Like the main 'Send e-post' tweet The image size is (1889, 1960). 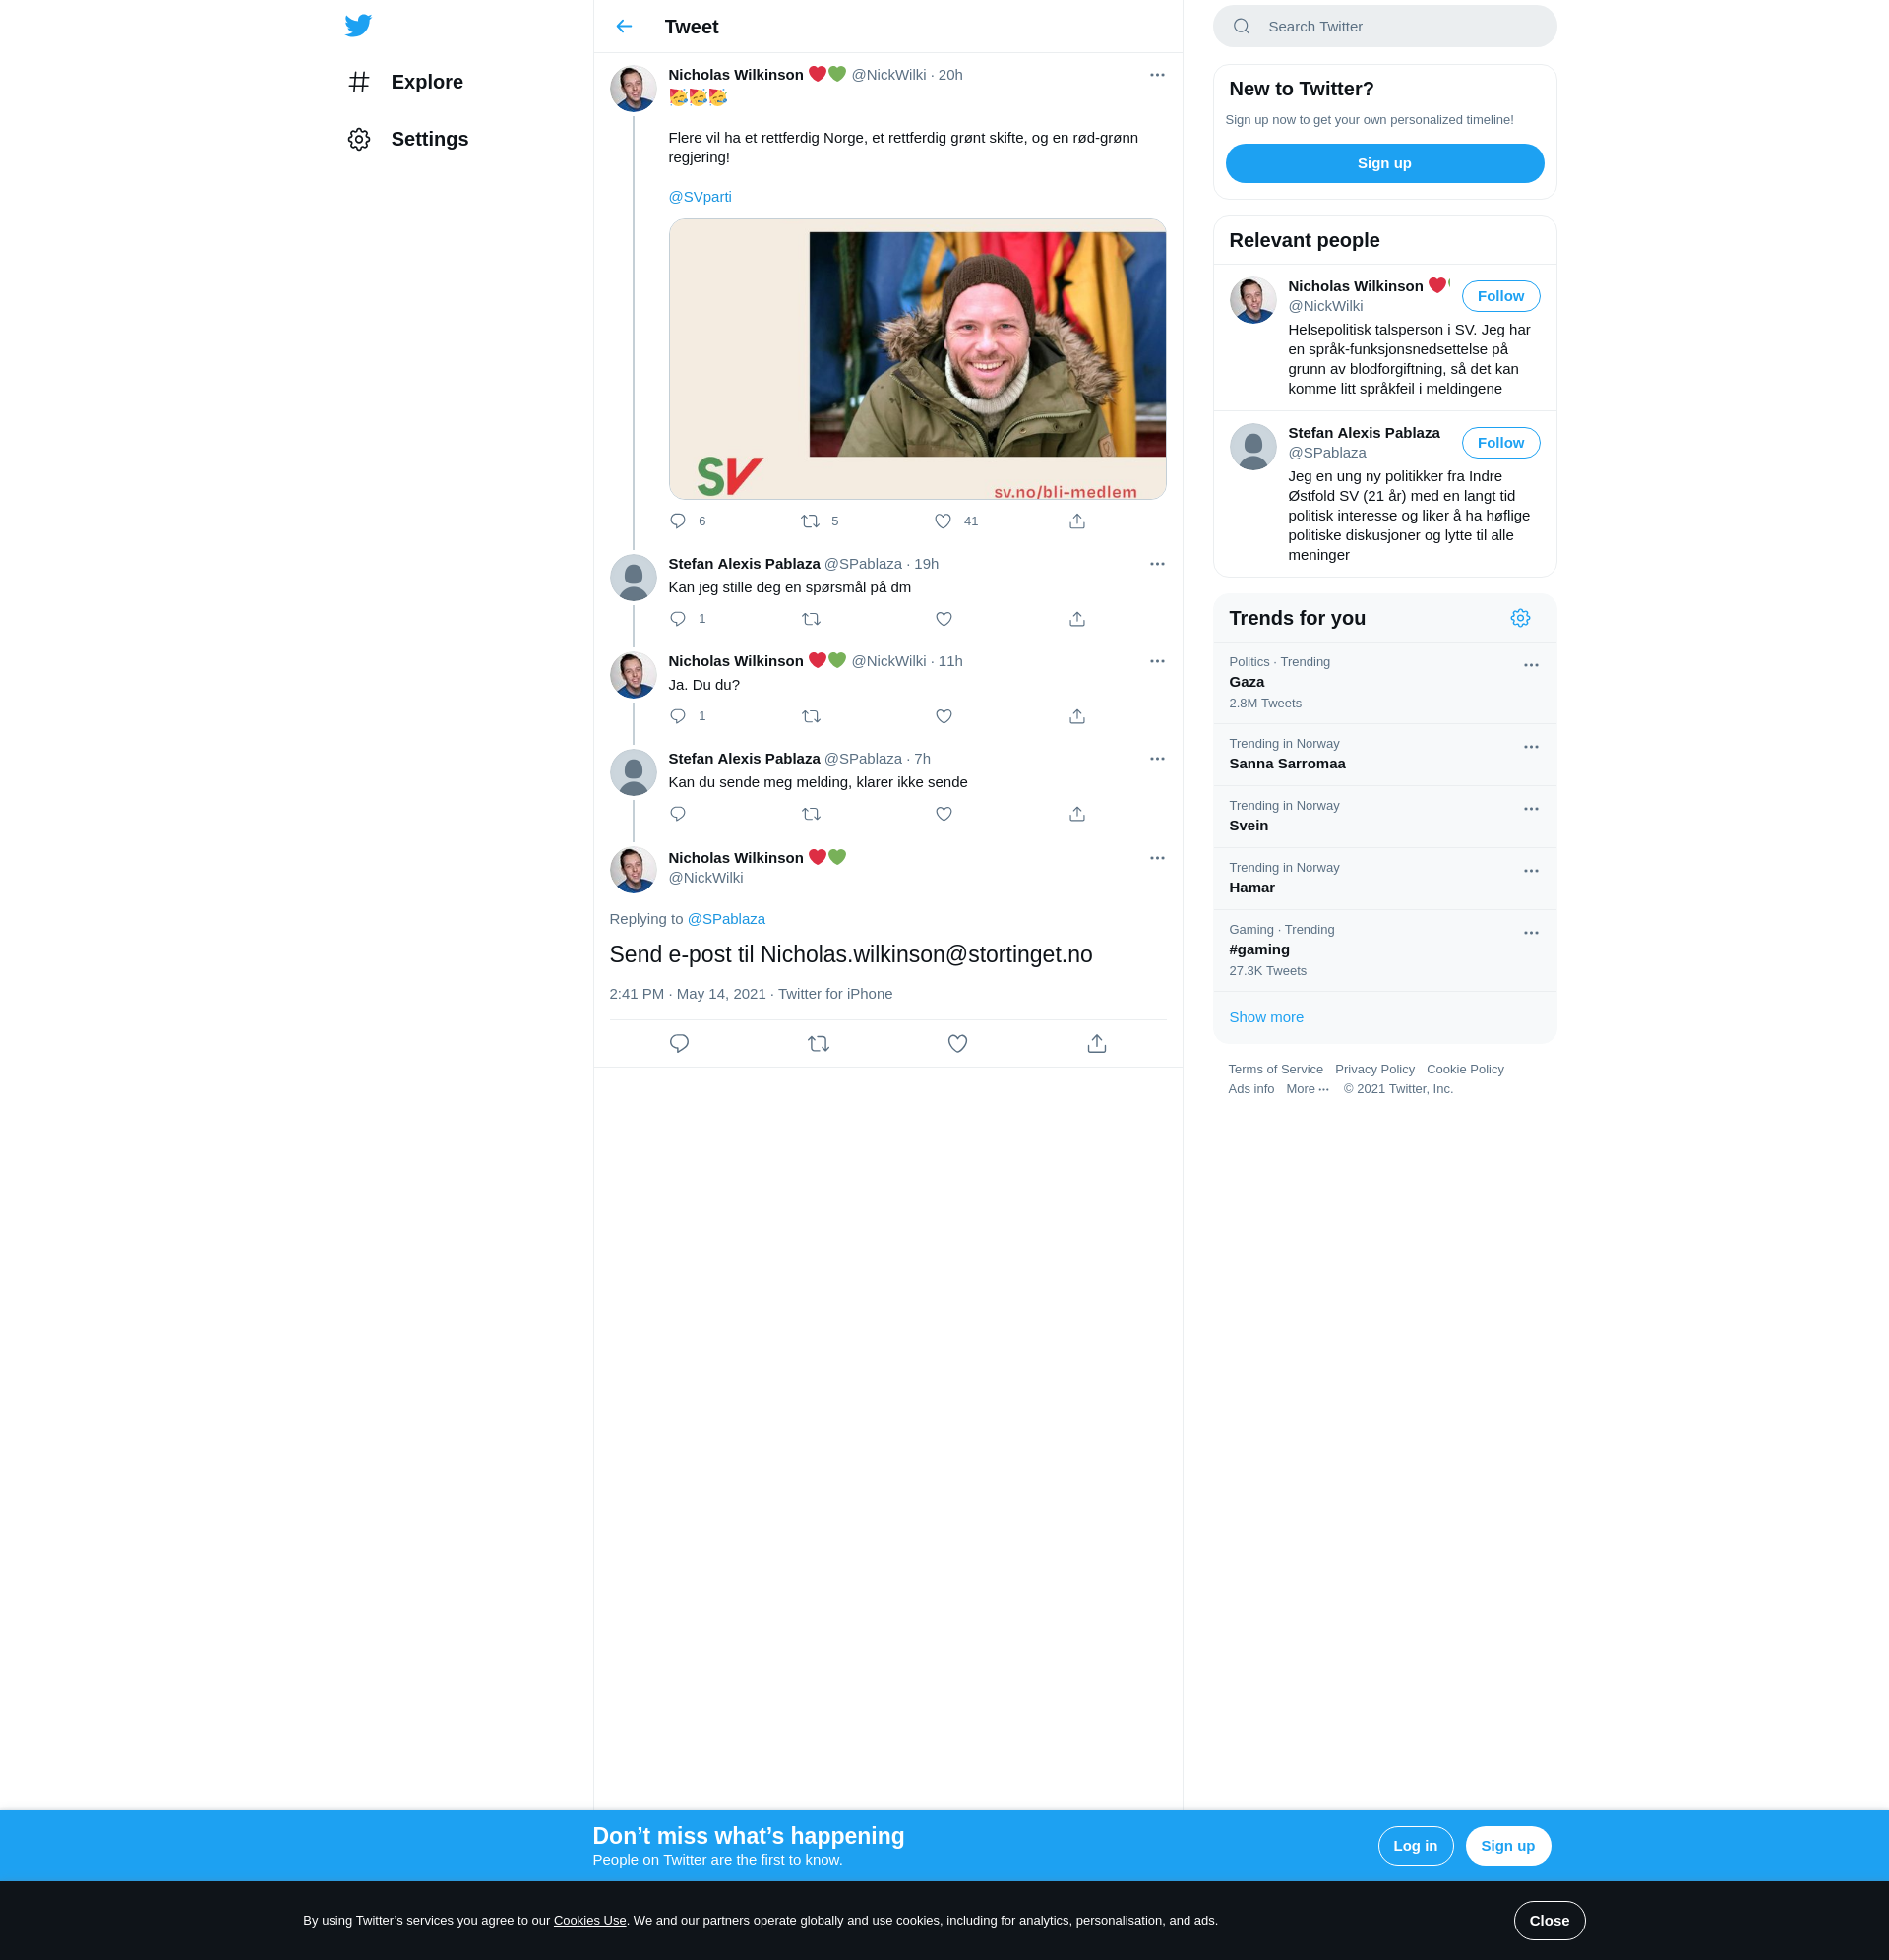pyautogui.click(x=957, y=1043)
